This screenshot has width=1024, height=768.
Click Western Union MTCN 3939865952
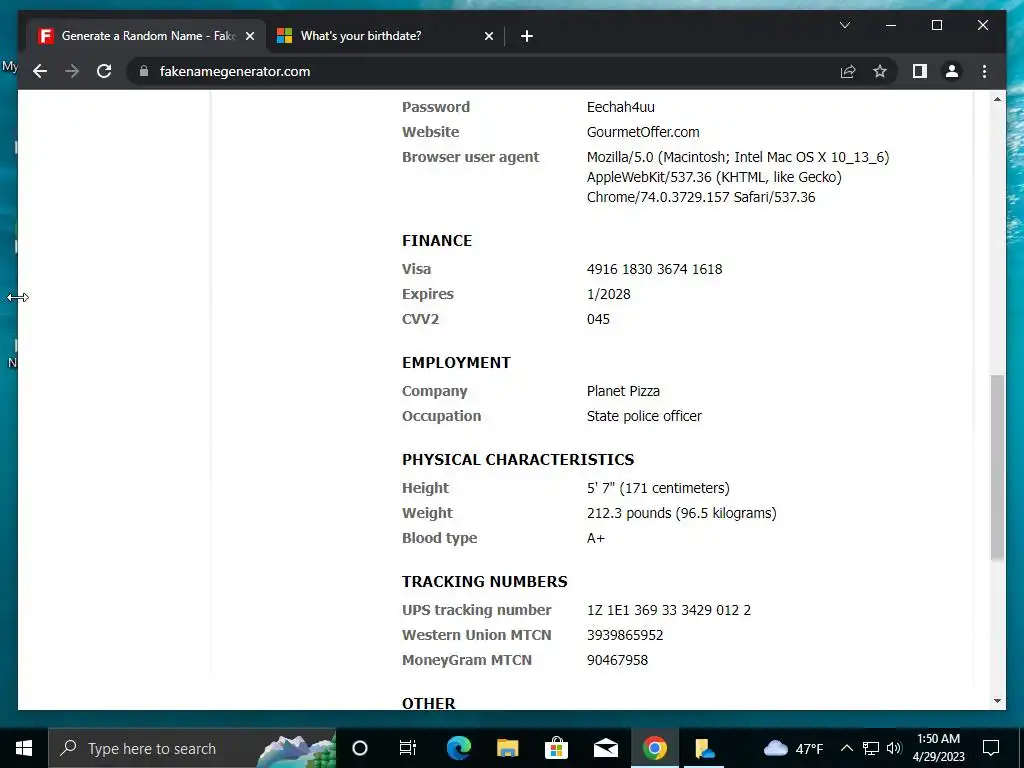(625, 635)
